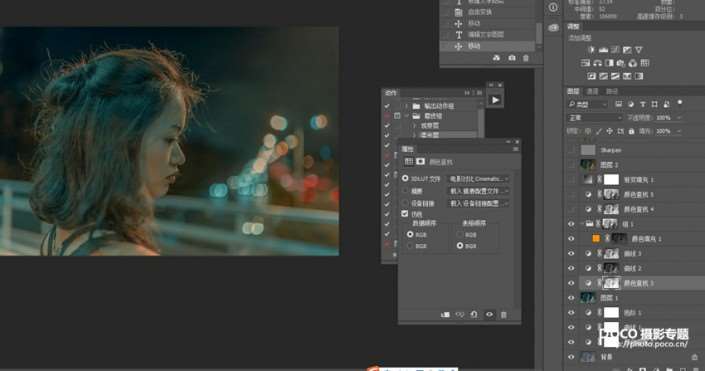Add a Posterize adjustment layer
Viewport: 705px width, 371px height.
tap(603, 76)
